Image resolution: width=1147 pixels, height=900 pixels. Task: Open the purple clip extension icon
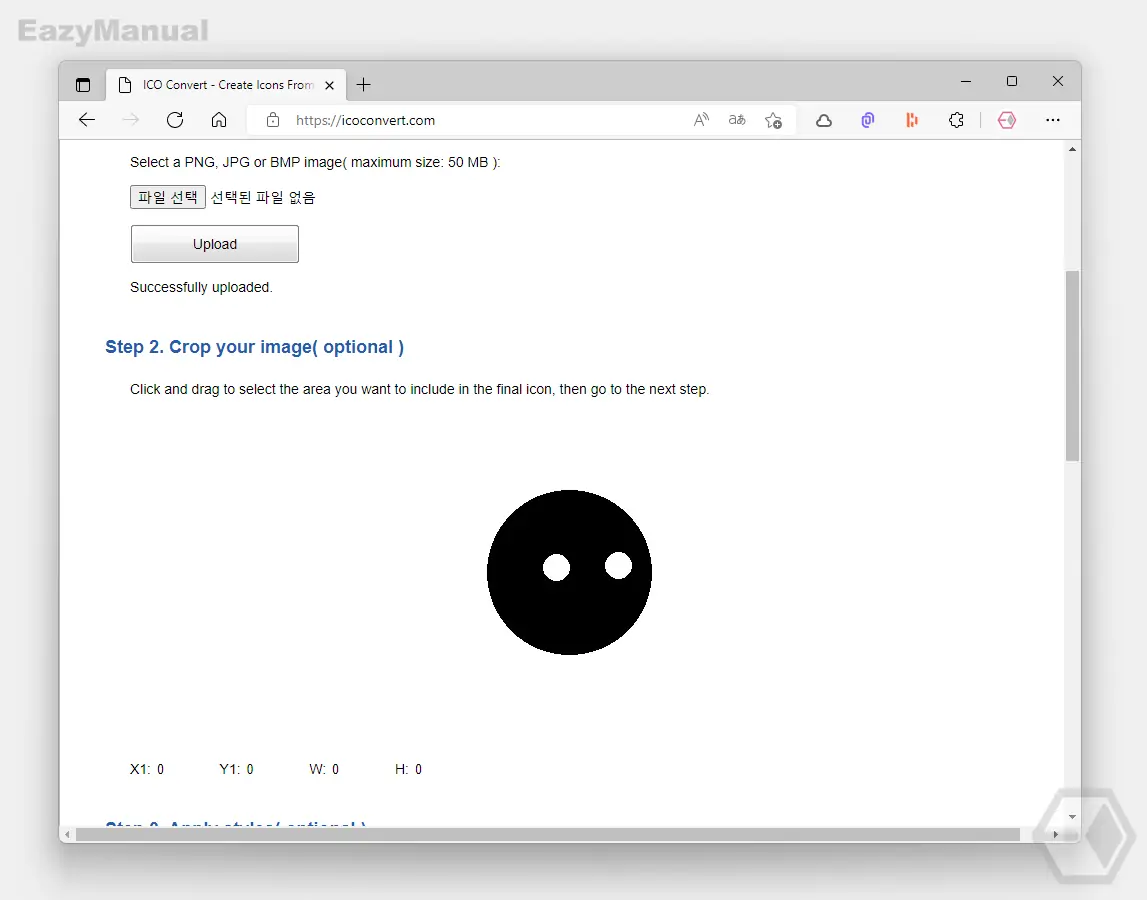(x=868, y=120)
